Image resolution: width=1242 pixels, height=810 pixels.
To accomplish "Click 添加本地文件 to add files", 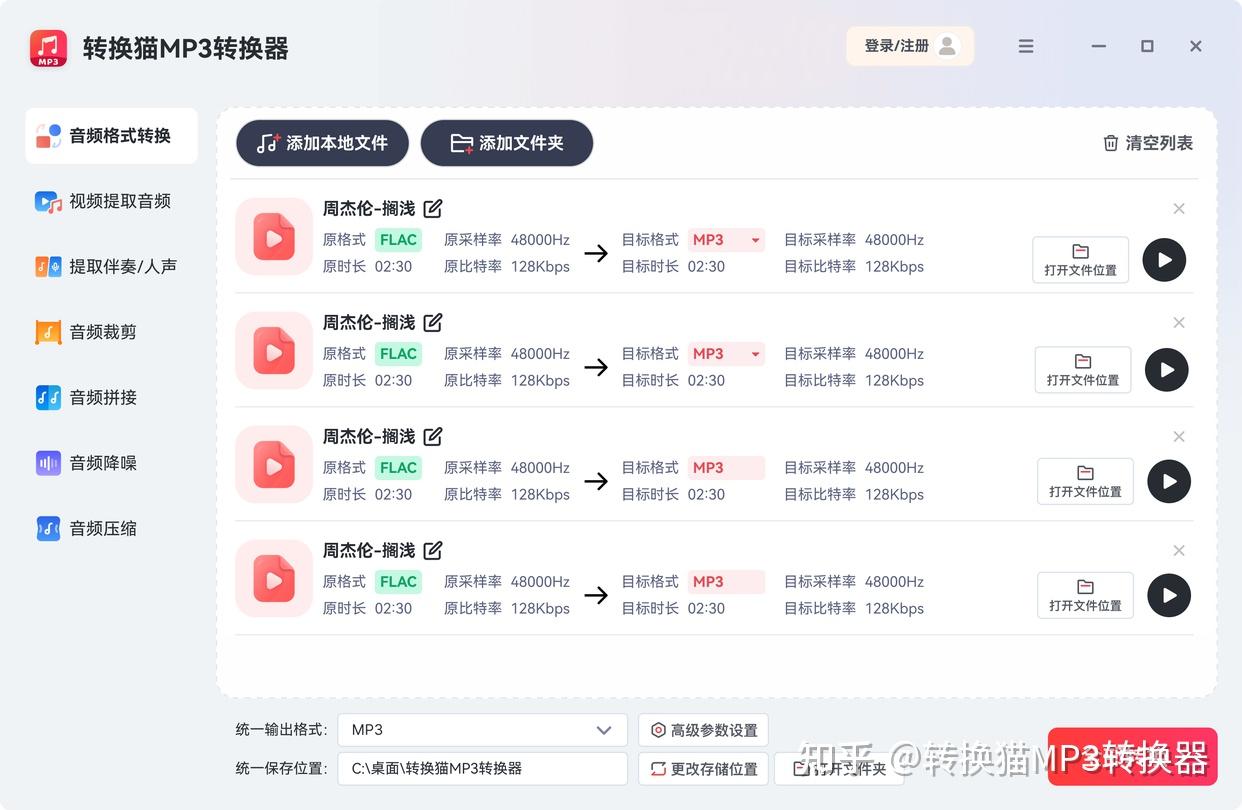I will coord(321,143).
